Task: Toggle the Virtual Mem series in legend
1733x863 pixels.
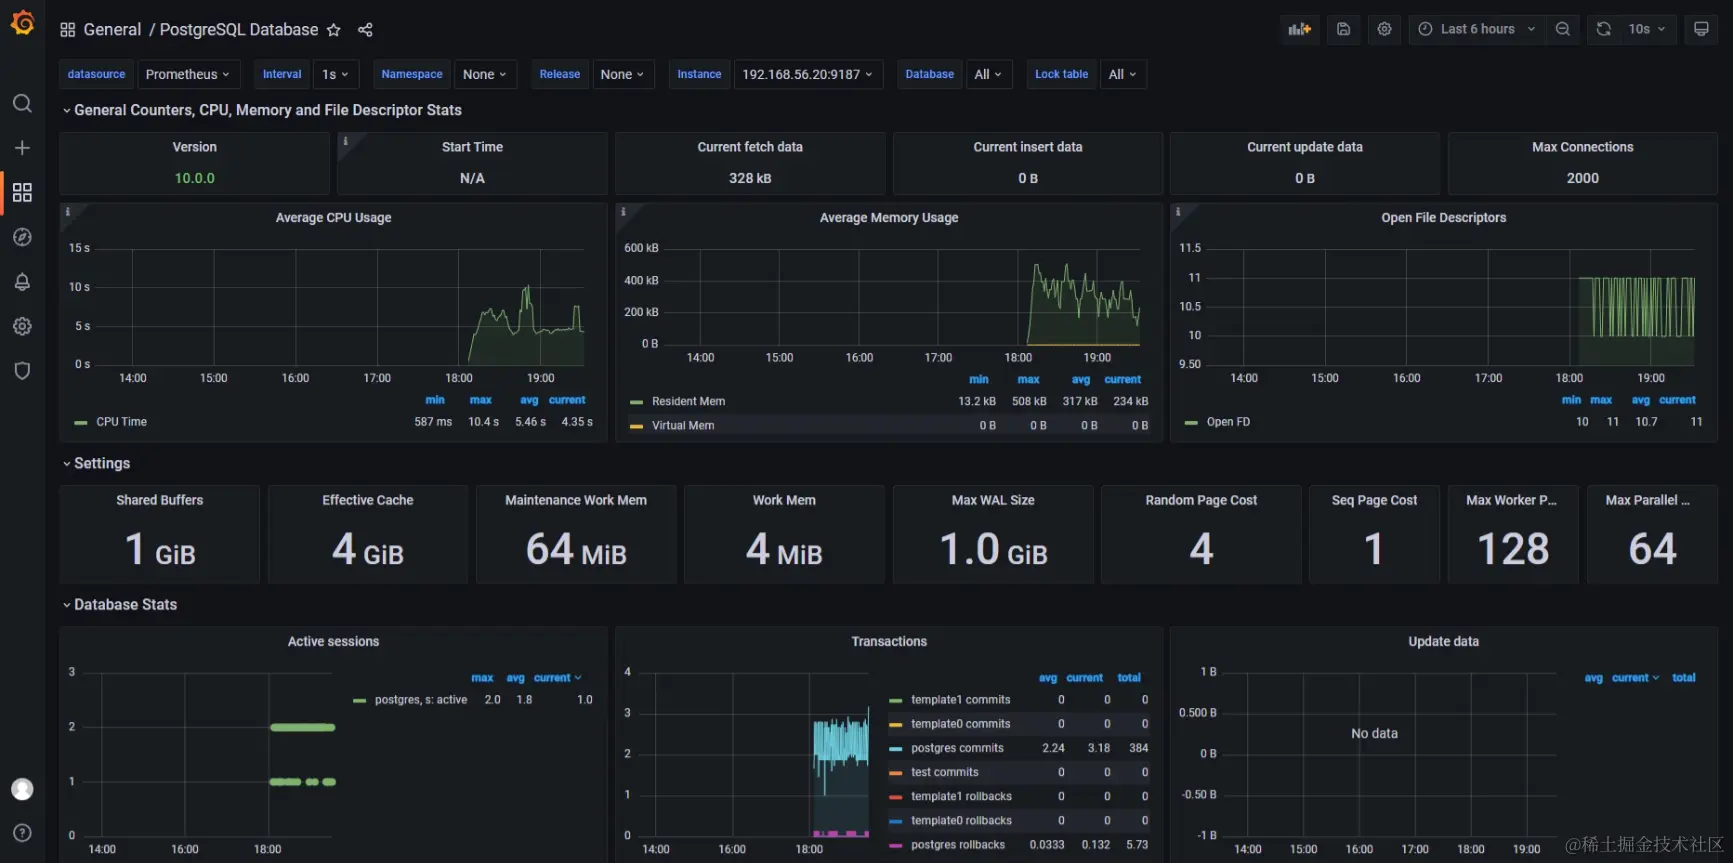Action: click(x=683, y=425)
